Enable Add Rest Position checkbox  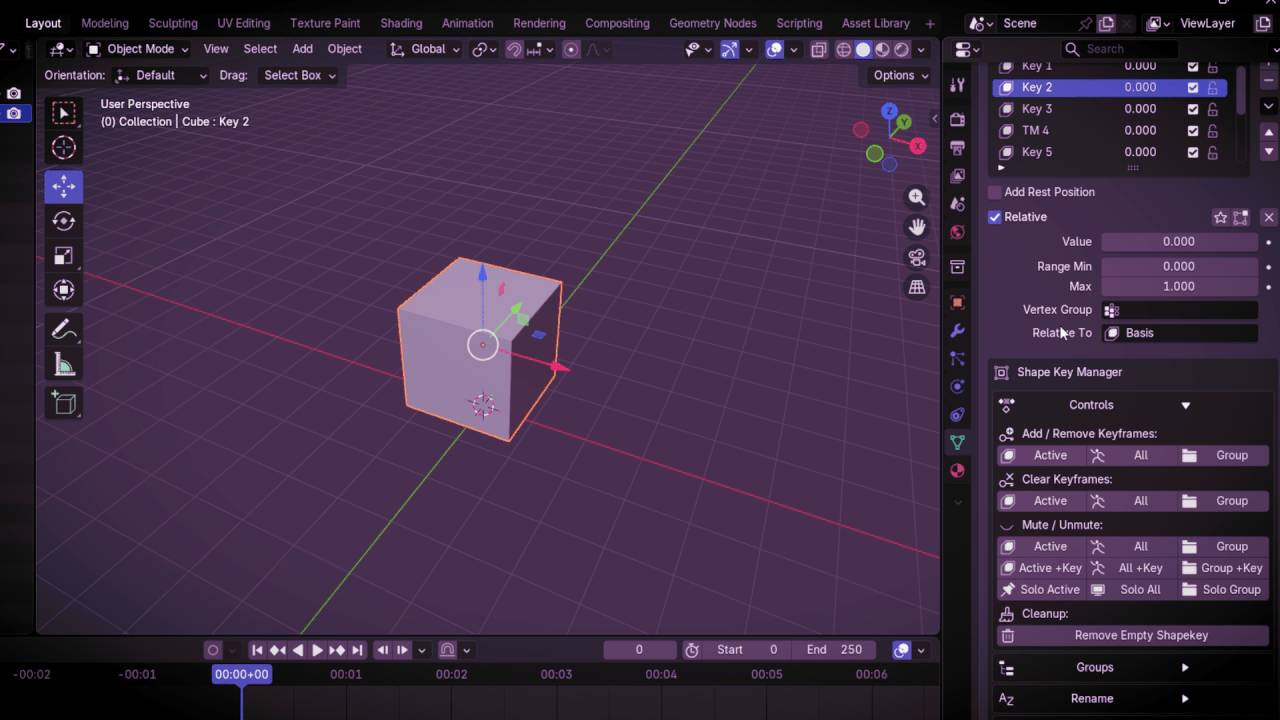pos(995,192)
